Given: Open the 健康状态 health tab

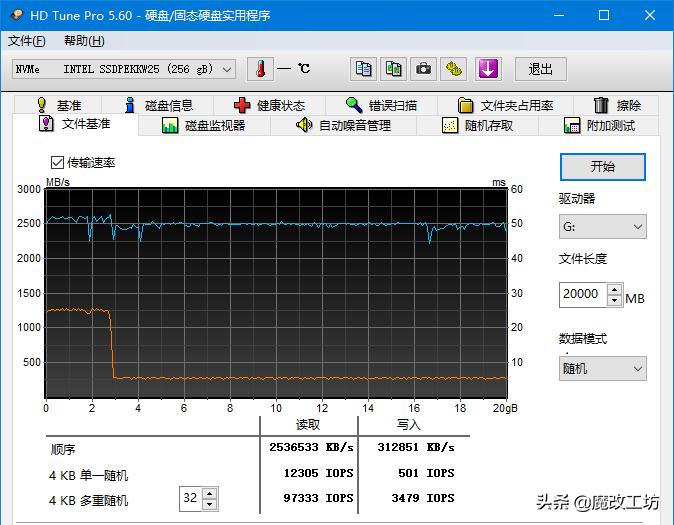Looking at the screenshot, I should point(268,105).
